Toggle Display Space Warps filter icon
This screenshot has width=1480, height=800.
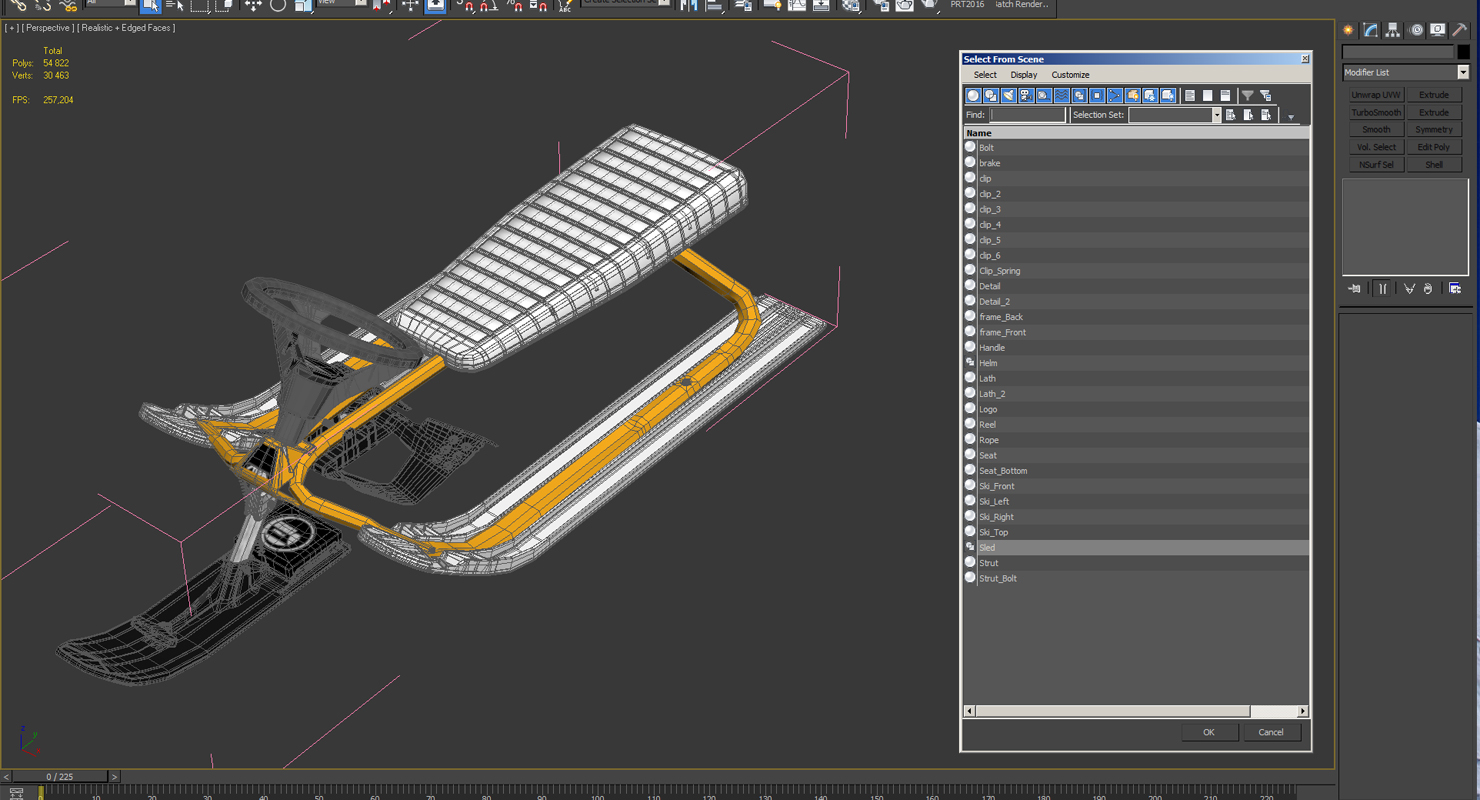click(1062, 96)
